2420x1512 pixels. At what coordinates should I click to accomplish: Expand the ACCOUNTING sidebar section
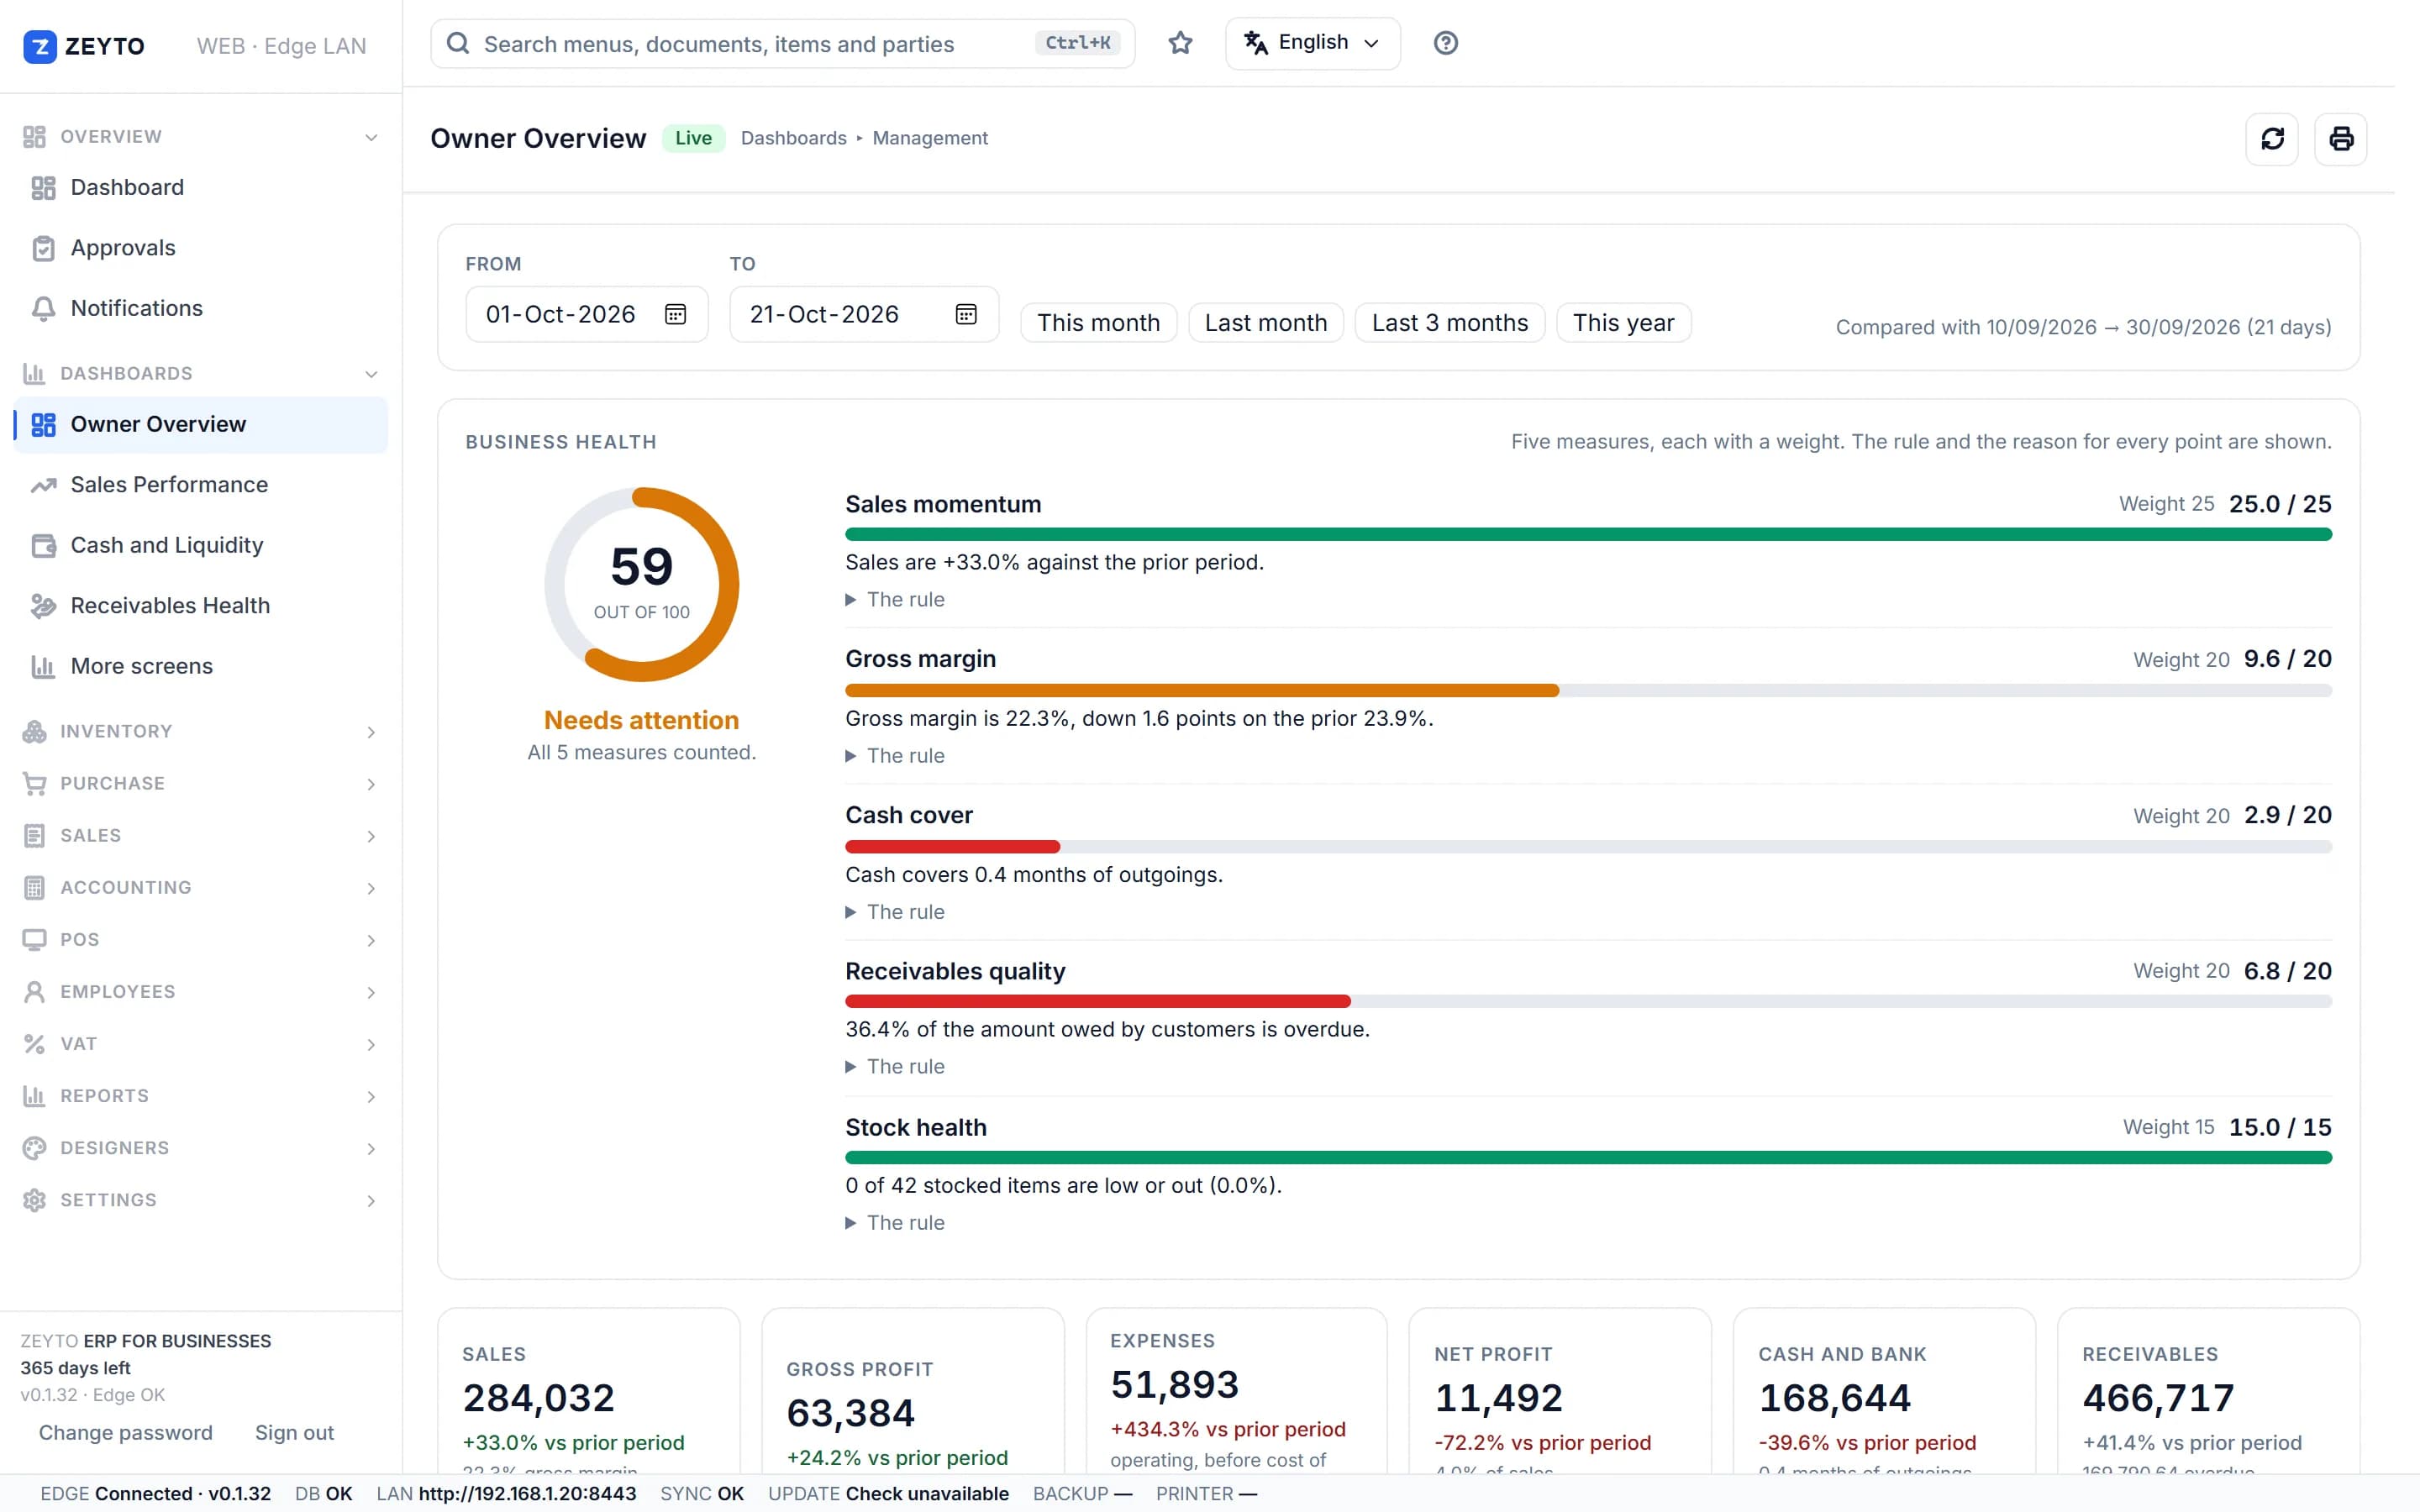pyautogui.click(x=200, y=888)
